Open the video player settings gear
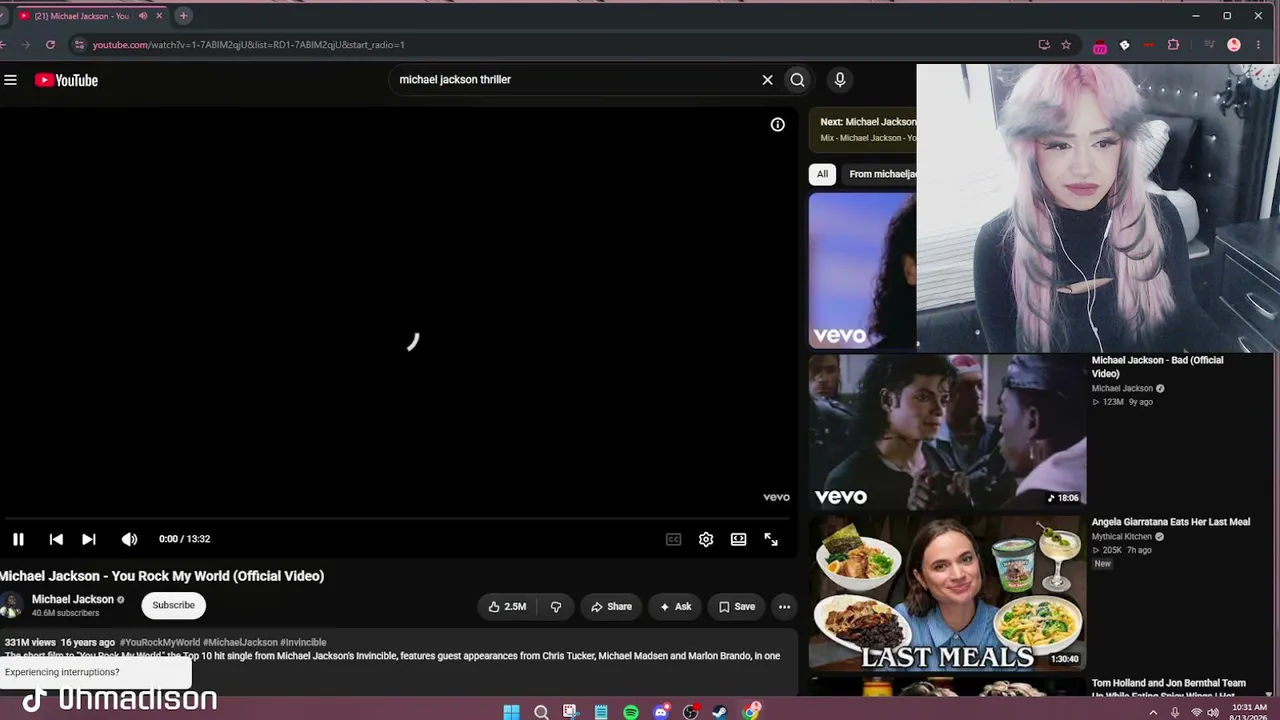The image size is (1280, 720). click(706, 539)
